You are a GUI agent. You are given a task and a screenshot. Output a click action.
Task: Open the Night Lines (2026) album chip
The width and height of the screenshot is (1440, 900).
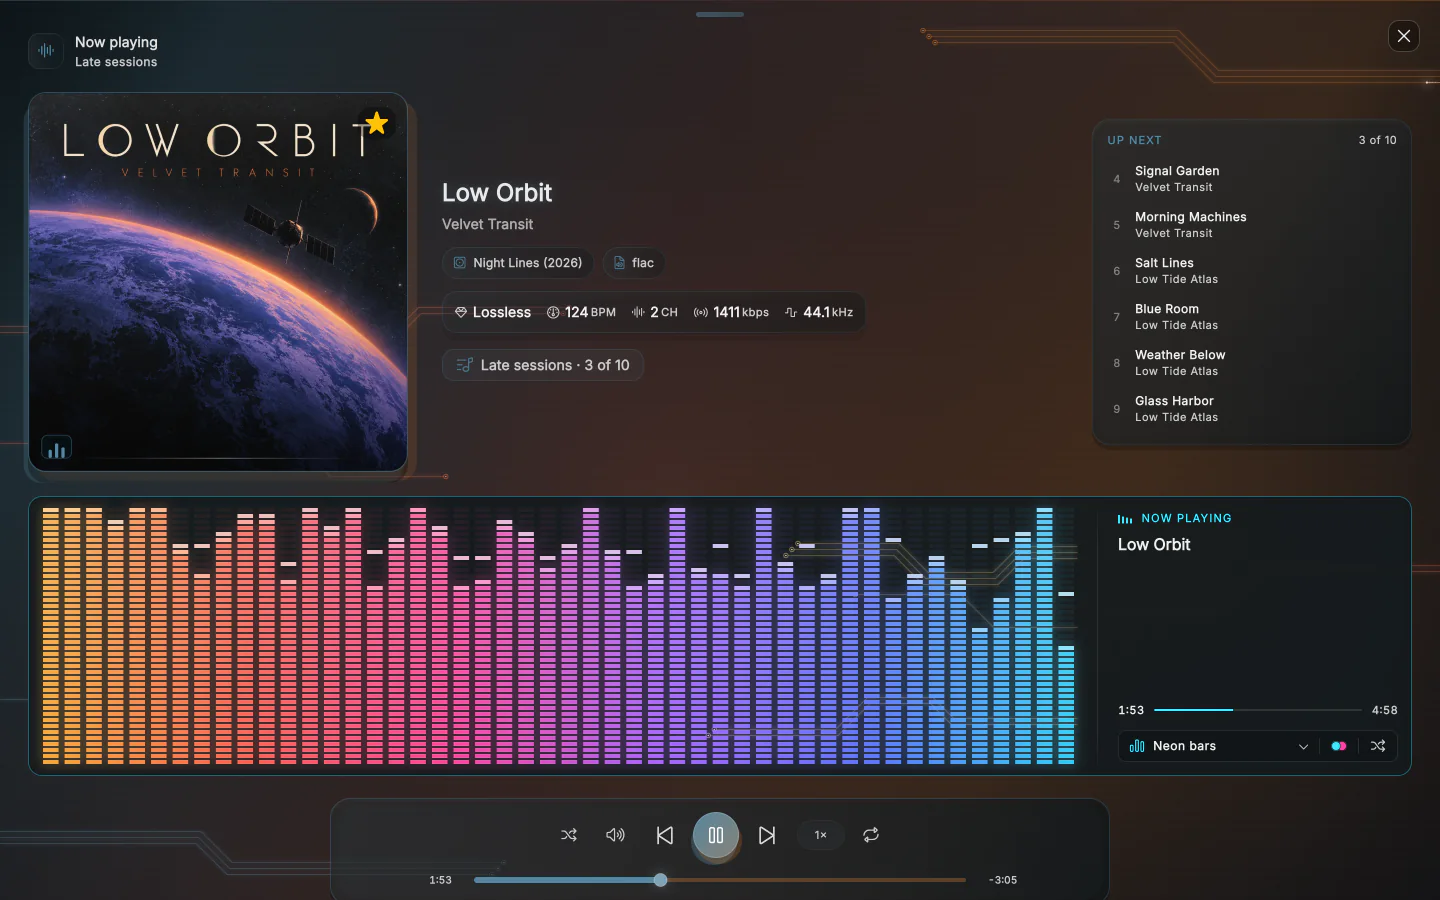517,263
